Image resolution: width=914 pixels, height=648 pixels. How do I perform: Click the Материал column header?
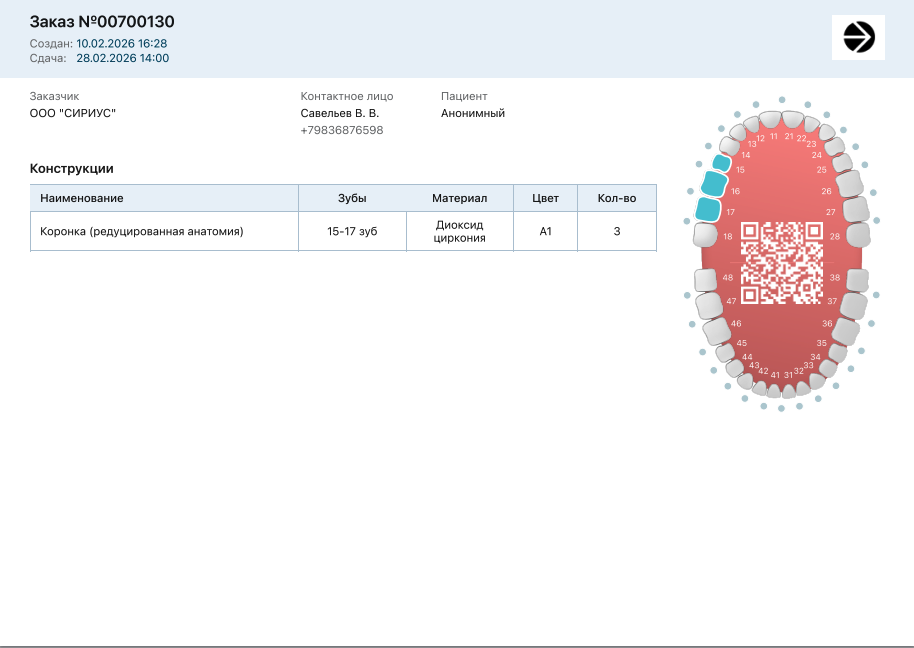(x=459, y=198)
